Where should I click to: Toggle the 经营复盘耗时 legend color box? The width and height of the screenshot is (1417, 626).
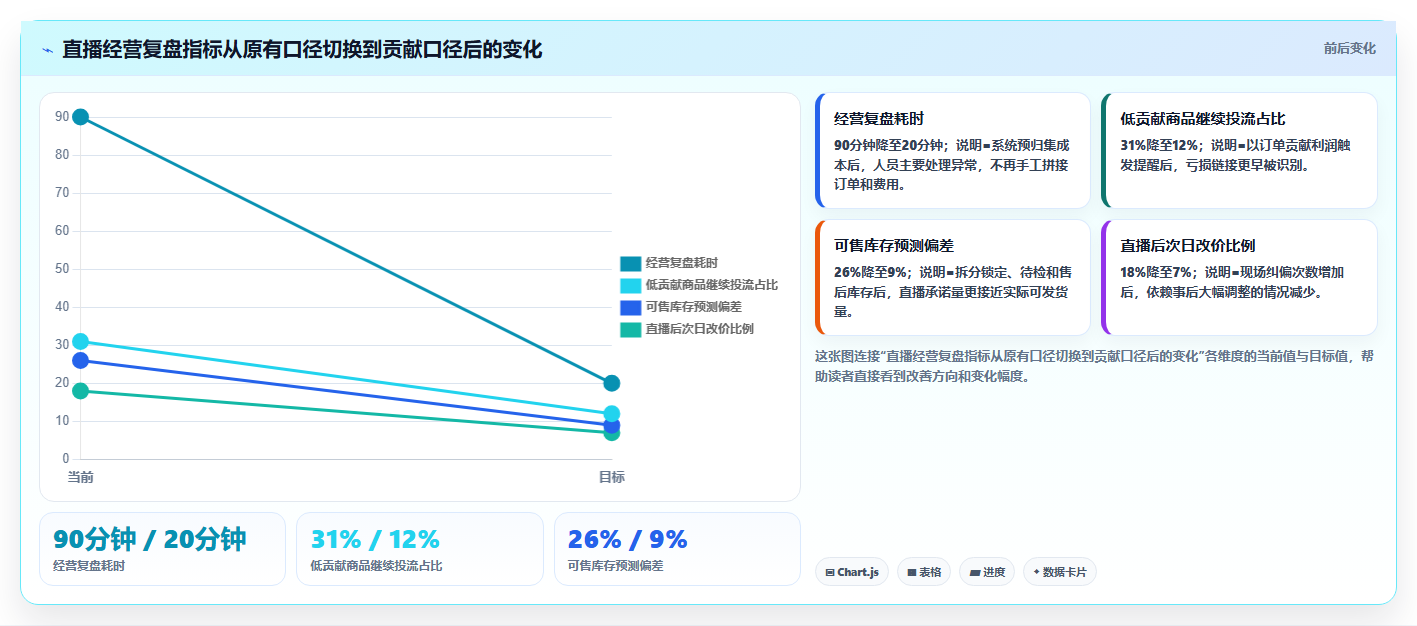click(x=630, y=263)
